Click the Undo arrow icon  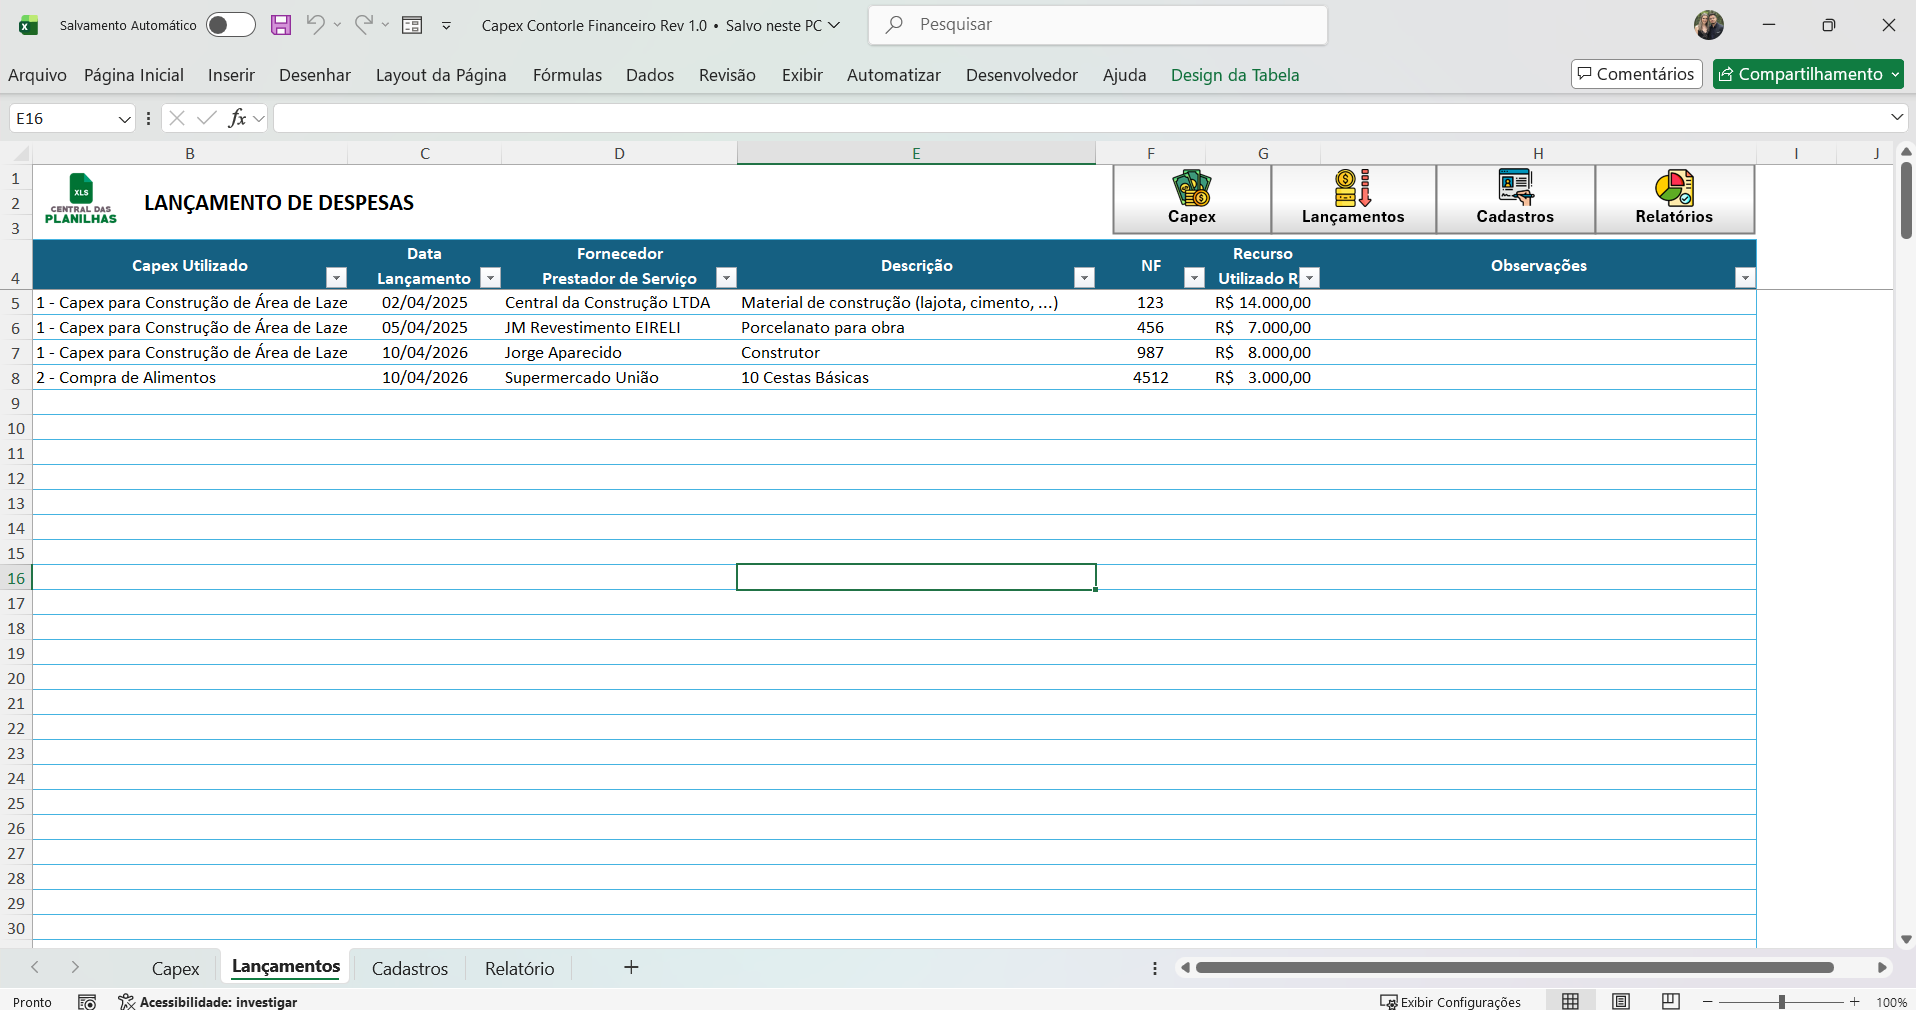point(315,25)
